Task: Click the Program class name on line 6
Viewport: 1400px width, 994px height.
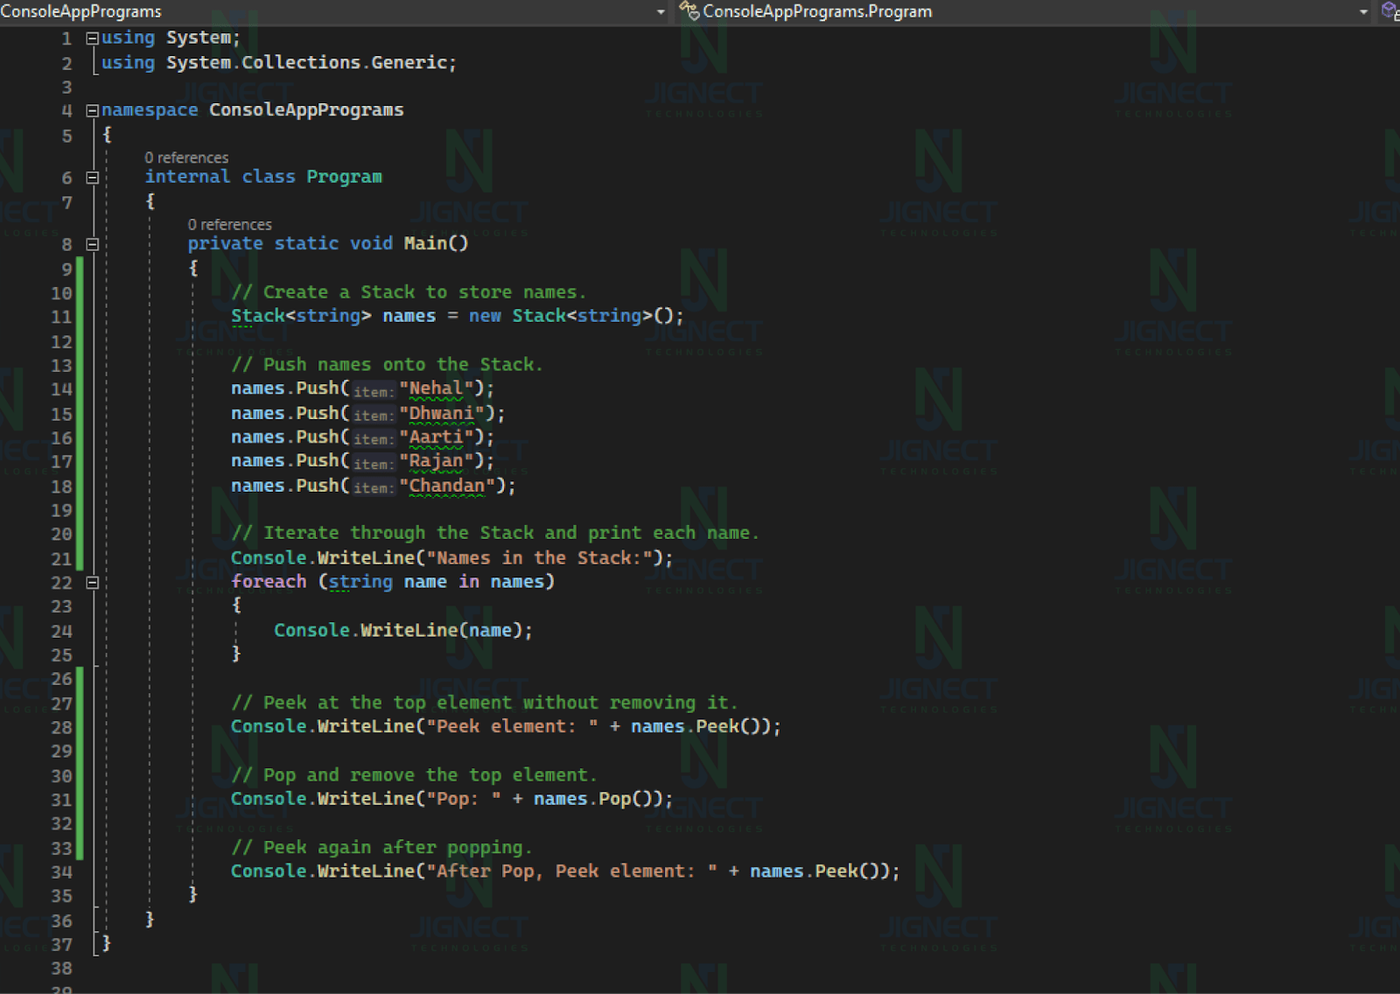Action: pos(344,177)
